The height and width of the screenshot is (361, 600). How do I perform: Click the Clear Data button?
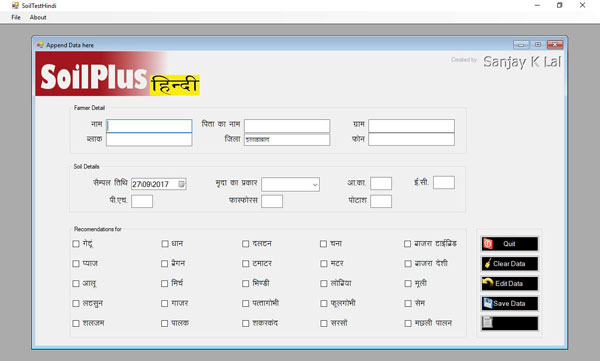[509, 264]
